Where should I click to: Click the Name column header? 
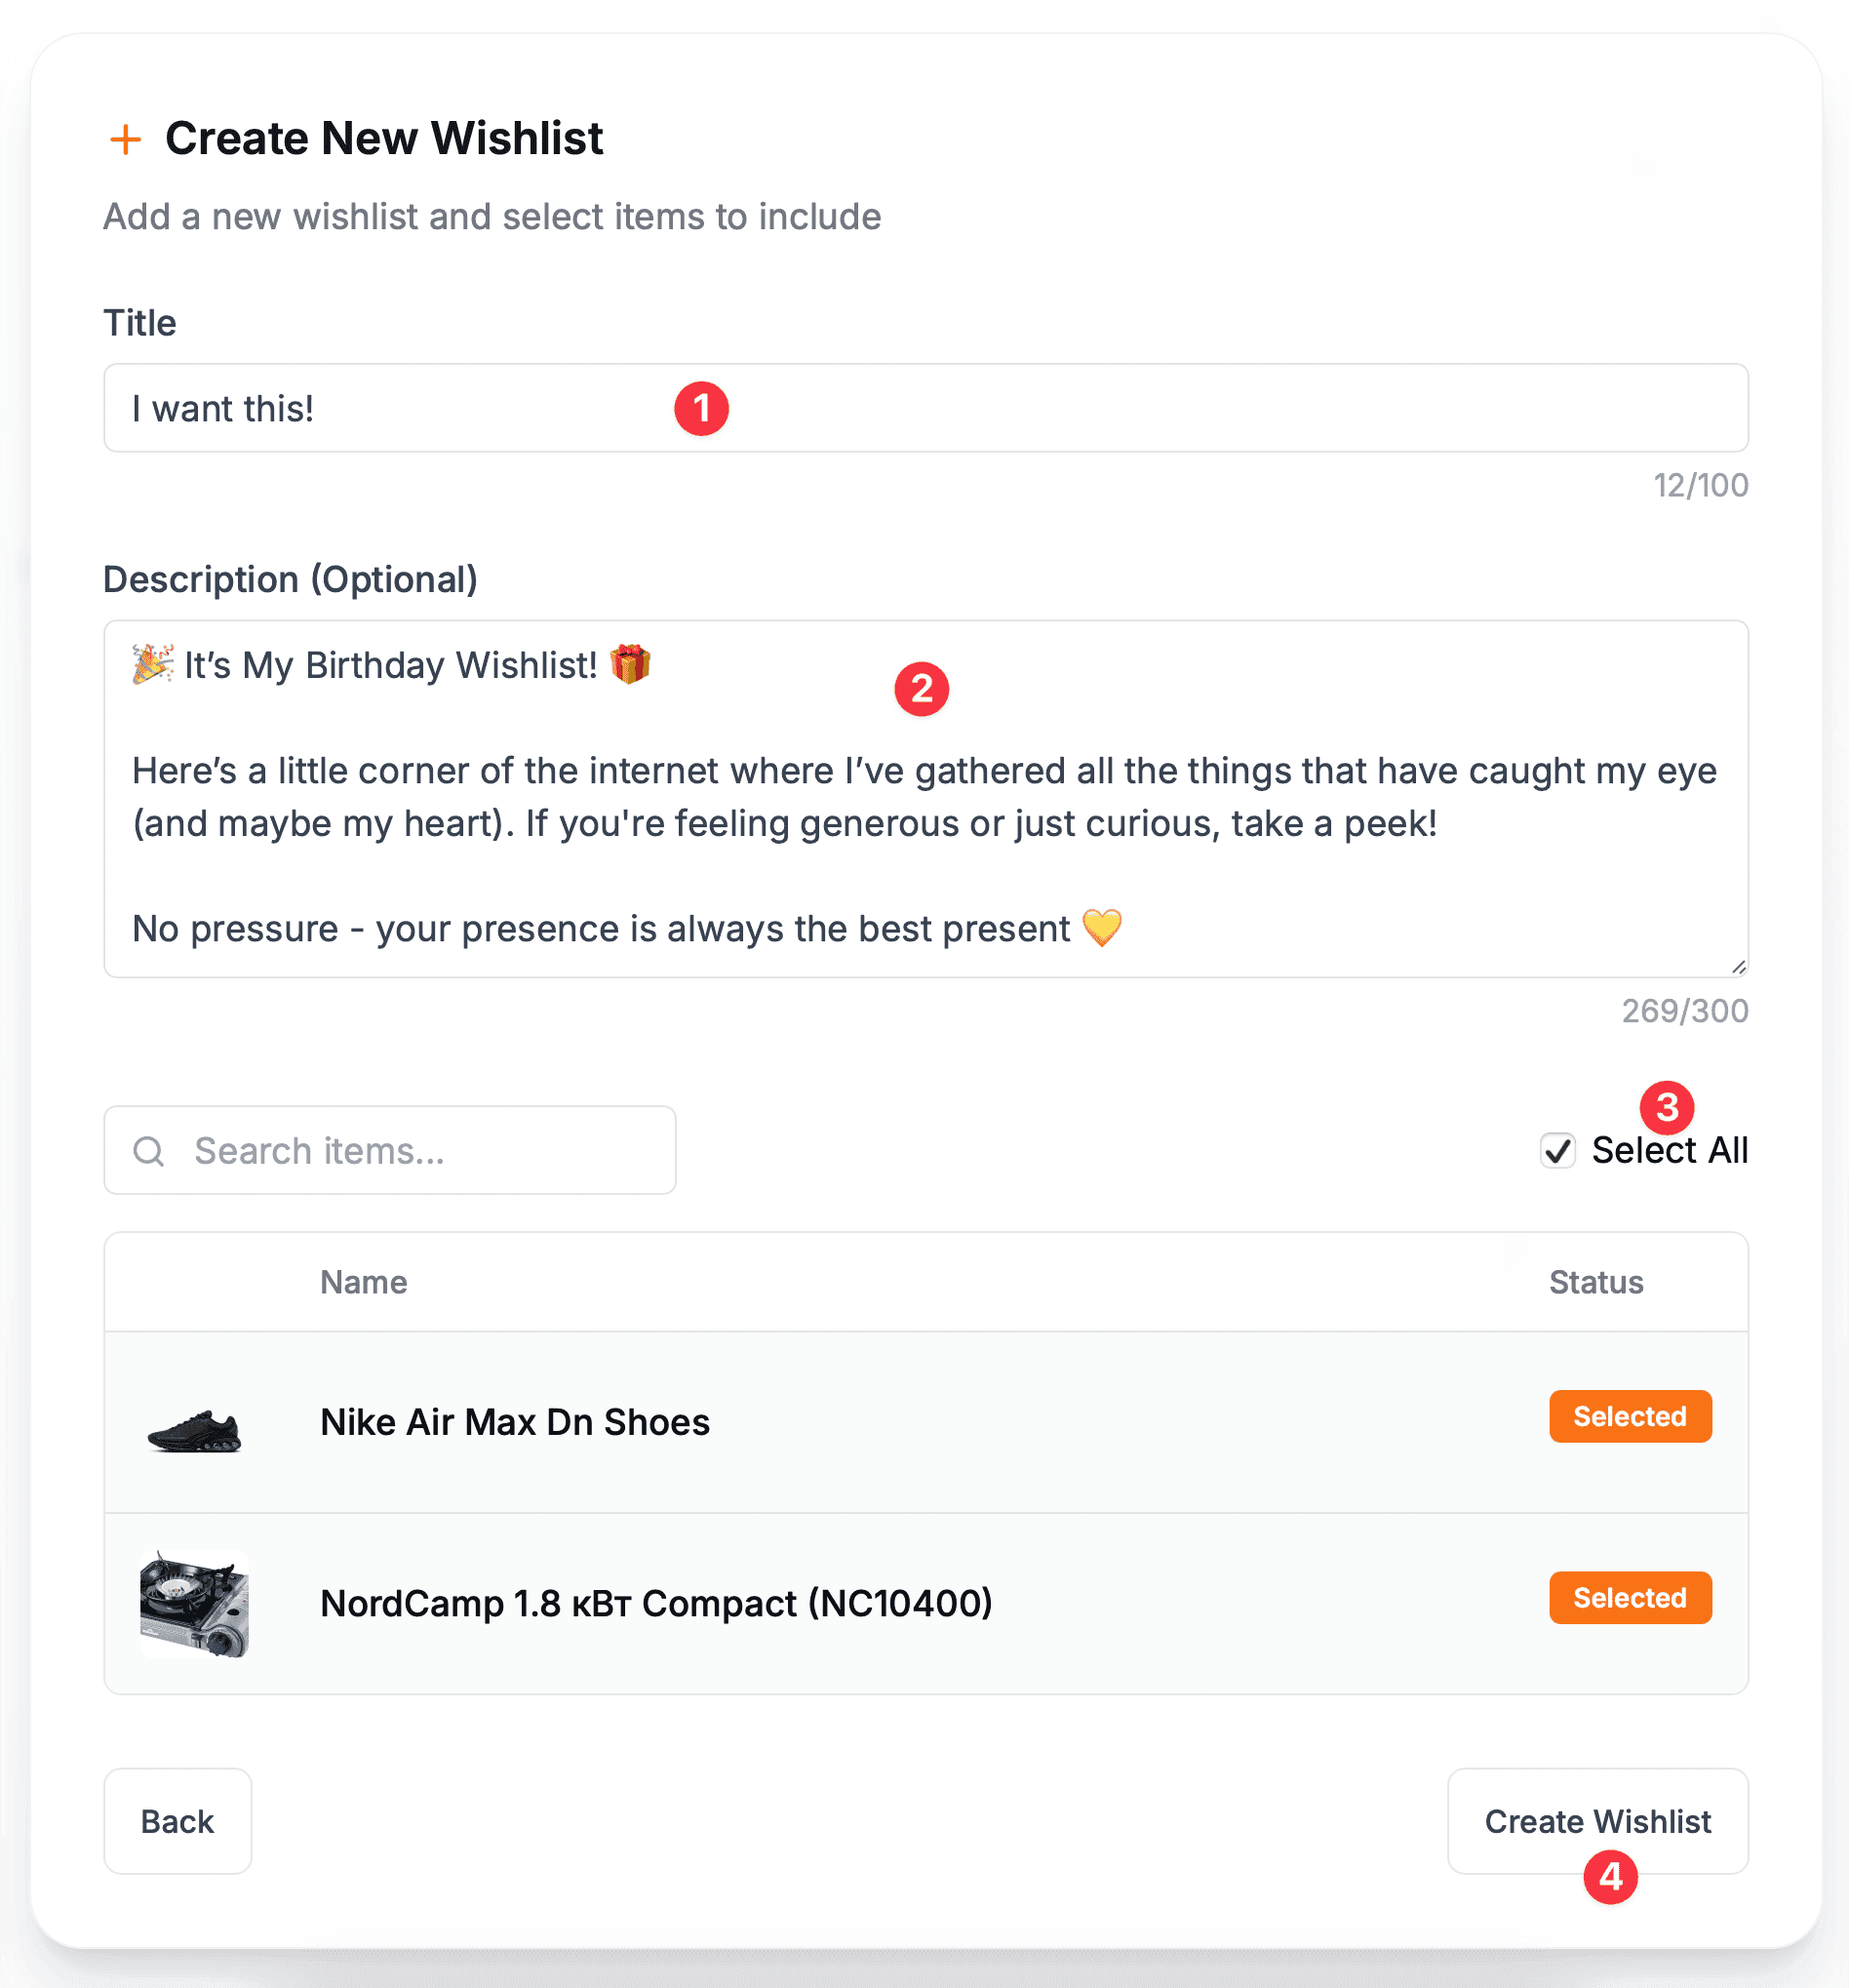(363, 1282)
